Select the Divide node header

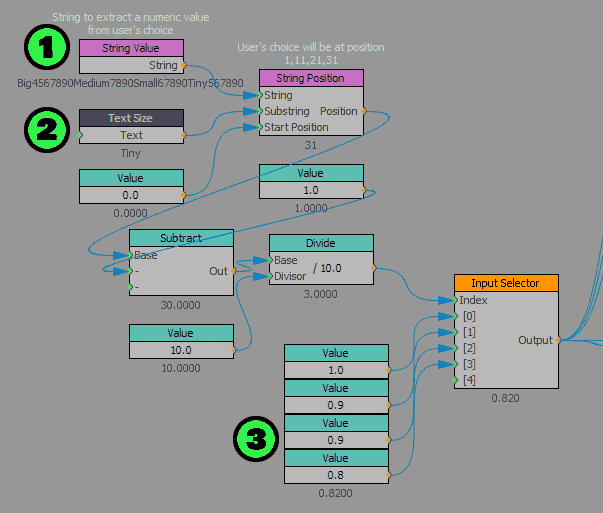(x=321, y=243)
